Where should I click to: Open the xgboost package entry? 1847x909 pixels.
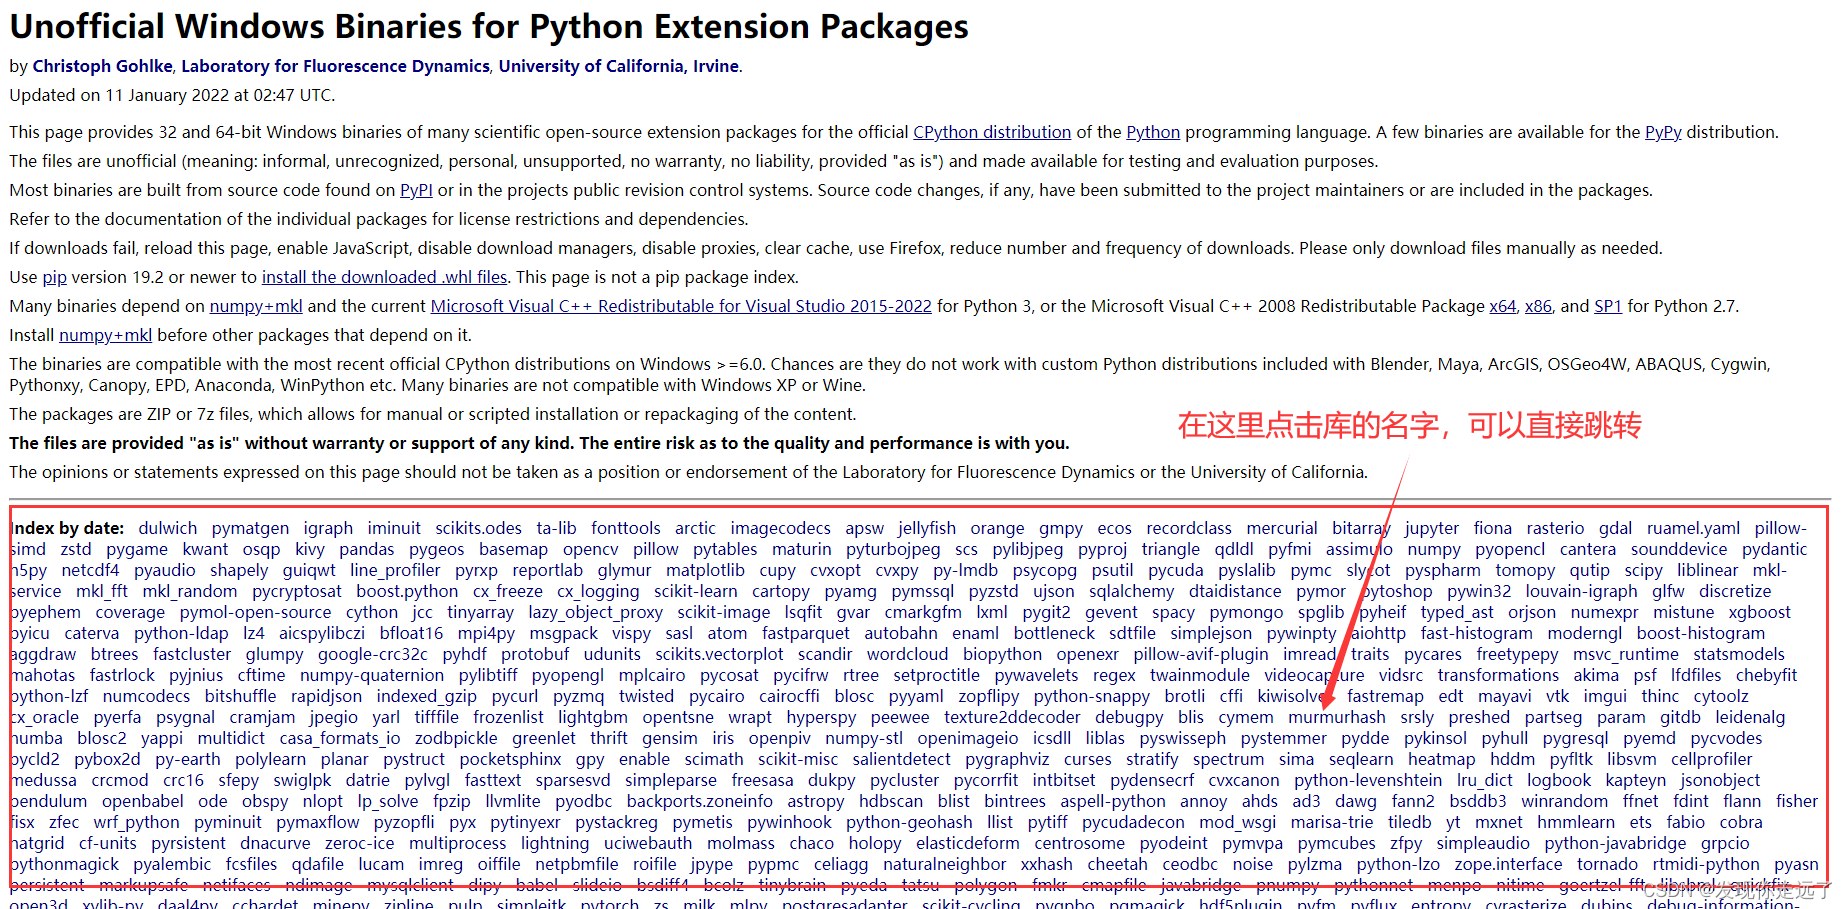1759,612
